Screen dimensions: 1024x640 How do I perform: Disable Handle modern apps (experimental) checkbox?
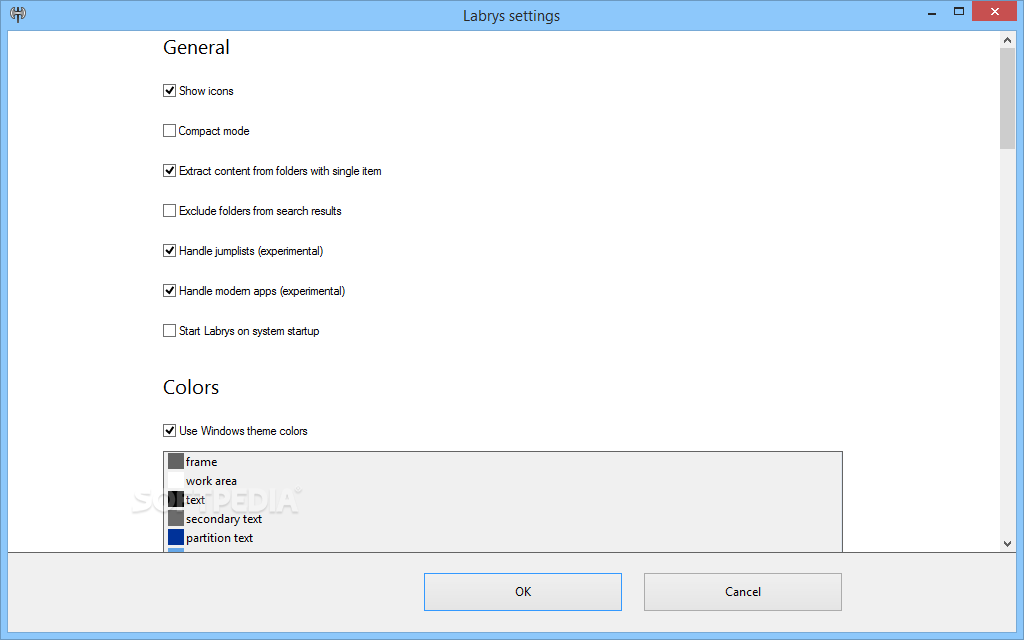pos(169,291)
